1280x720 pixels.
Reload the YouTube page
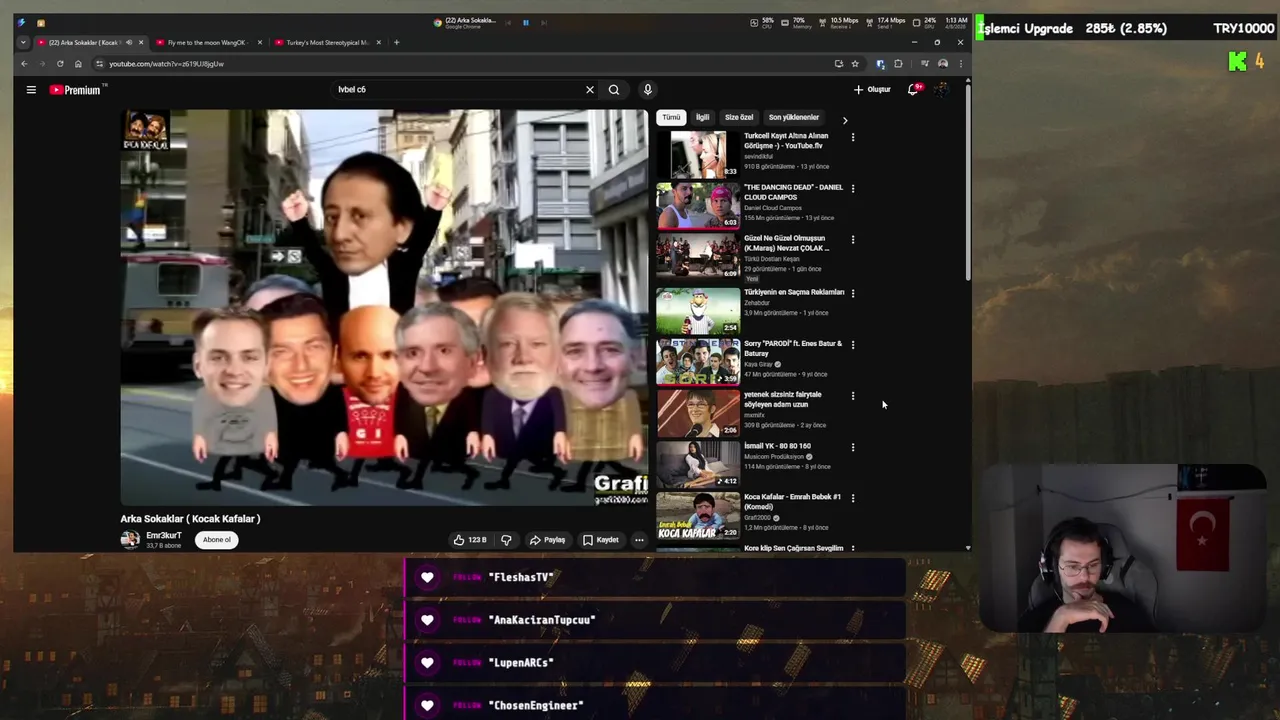[x=60, y=64]
